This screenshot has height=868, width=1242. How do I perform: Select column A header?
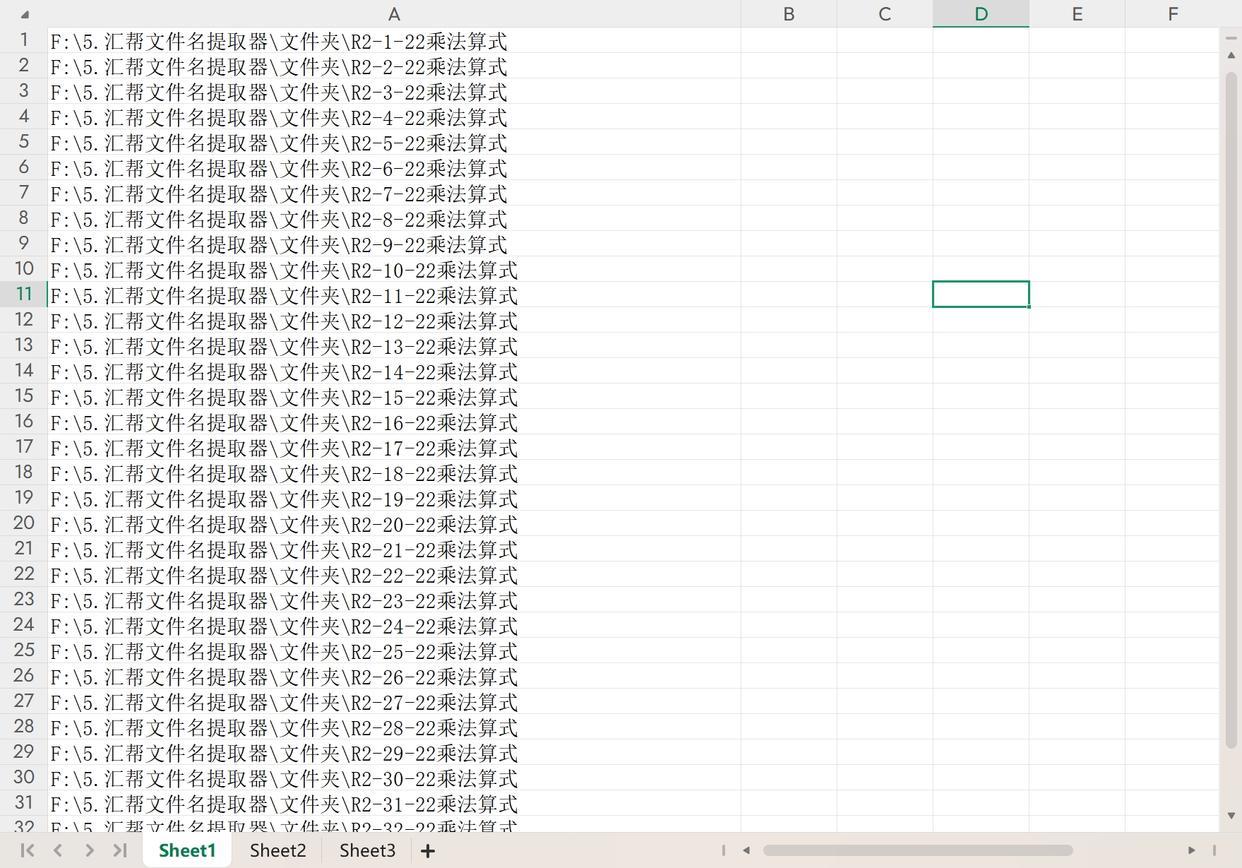pos(394,14)
